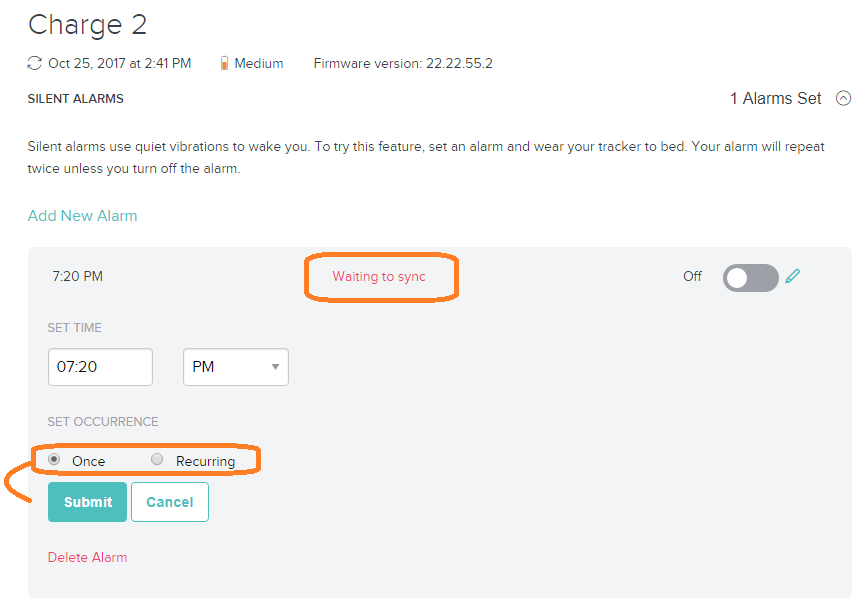Click the SET OCCURRENCE label
The height and width of the screenshot is (607, 859).
pos(103,422)
